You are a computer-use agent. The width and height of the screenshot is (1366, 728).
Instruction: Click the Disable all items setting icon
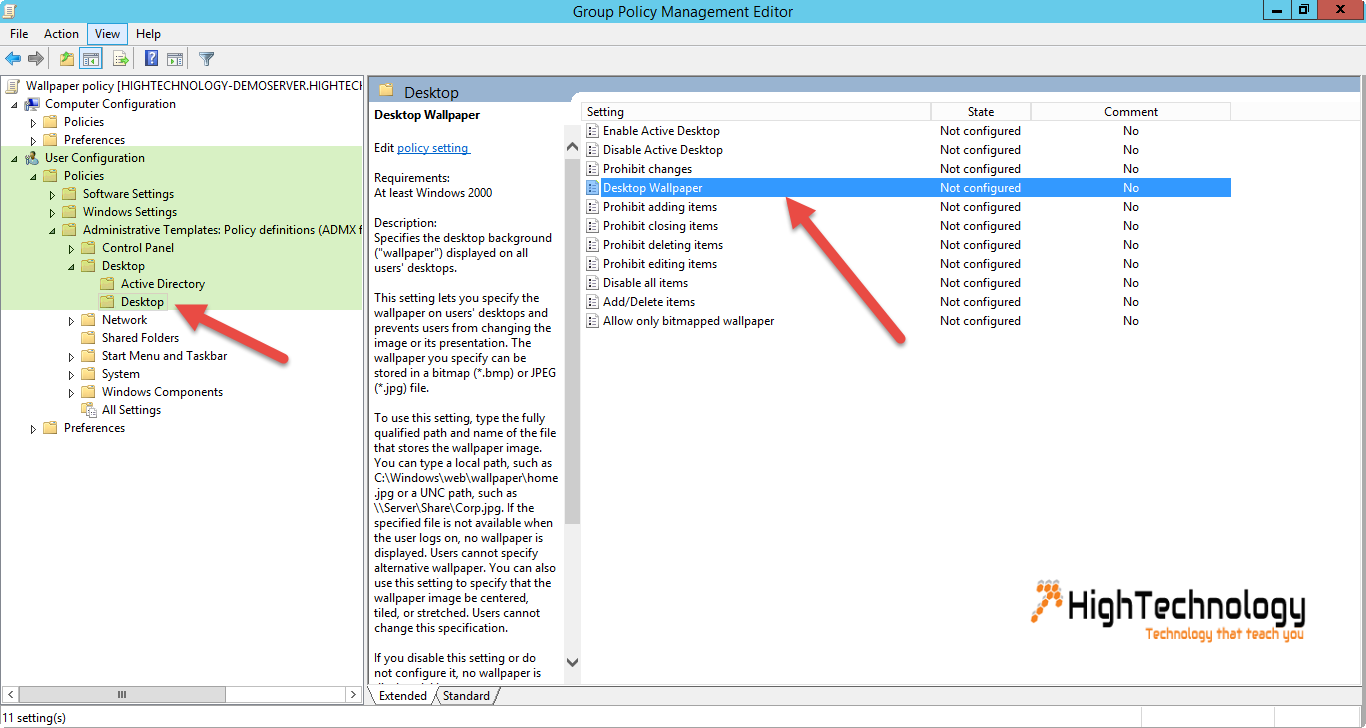coord(593,283)
